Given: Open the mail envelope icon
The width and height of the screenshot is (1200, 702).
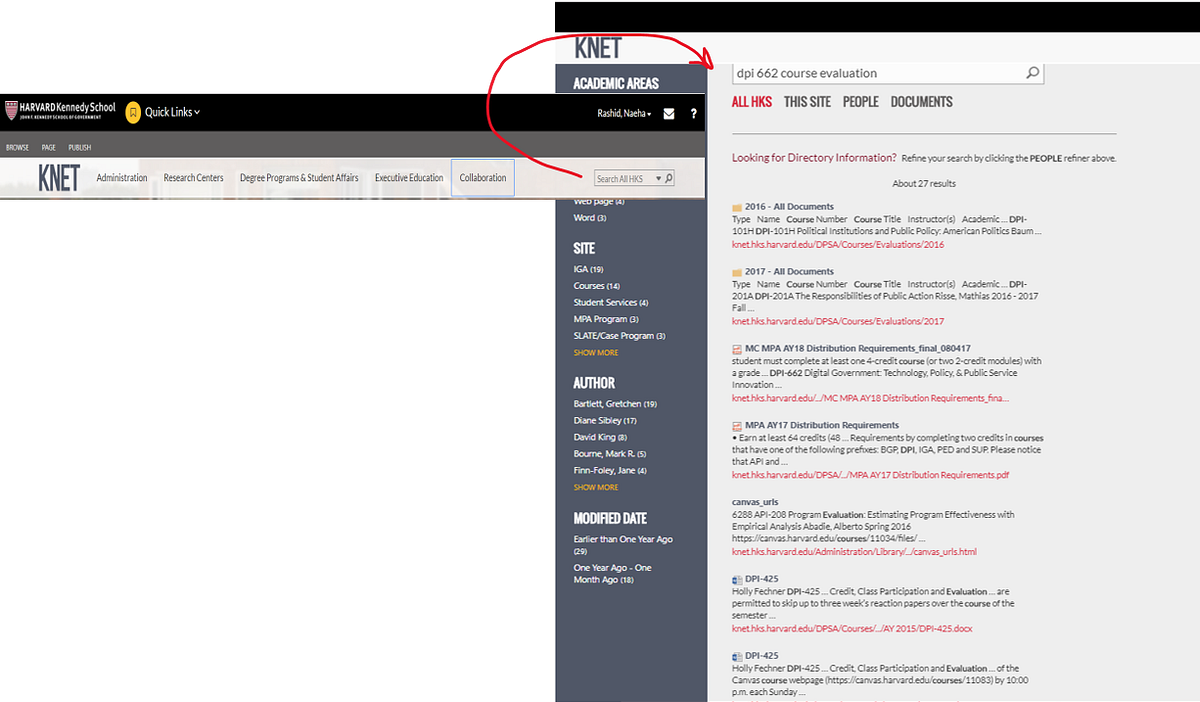Looking at the screenshot, I should pos(669,114).
